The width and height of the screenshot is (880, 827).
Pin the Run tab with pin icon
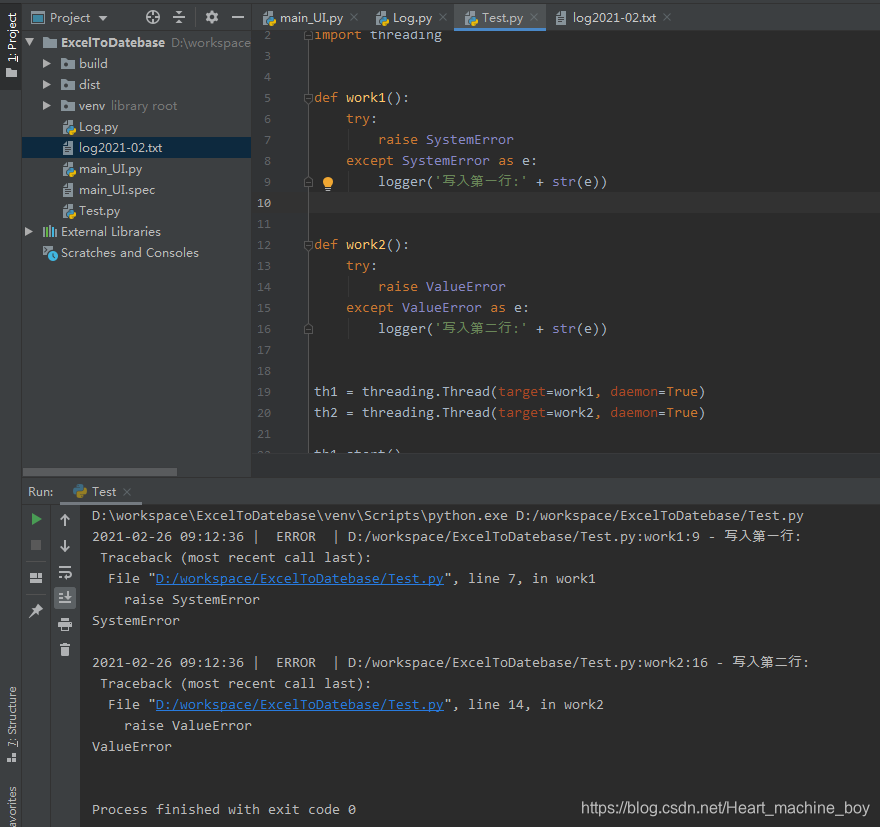[x=36, y=610]
